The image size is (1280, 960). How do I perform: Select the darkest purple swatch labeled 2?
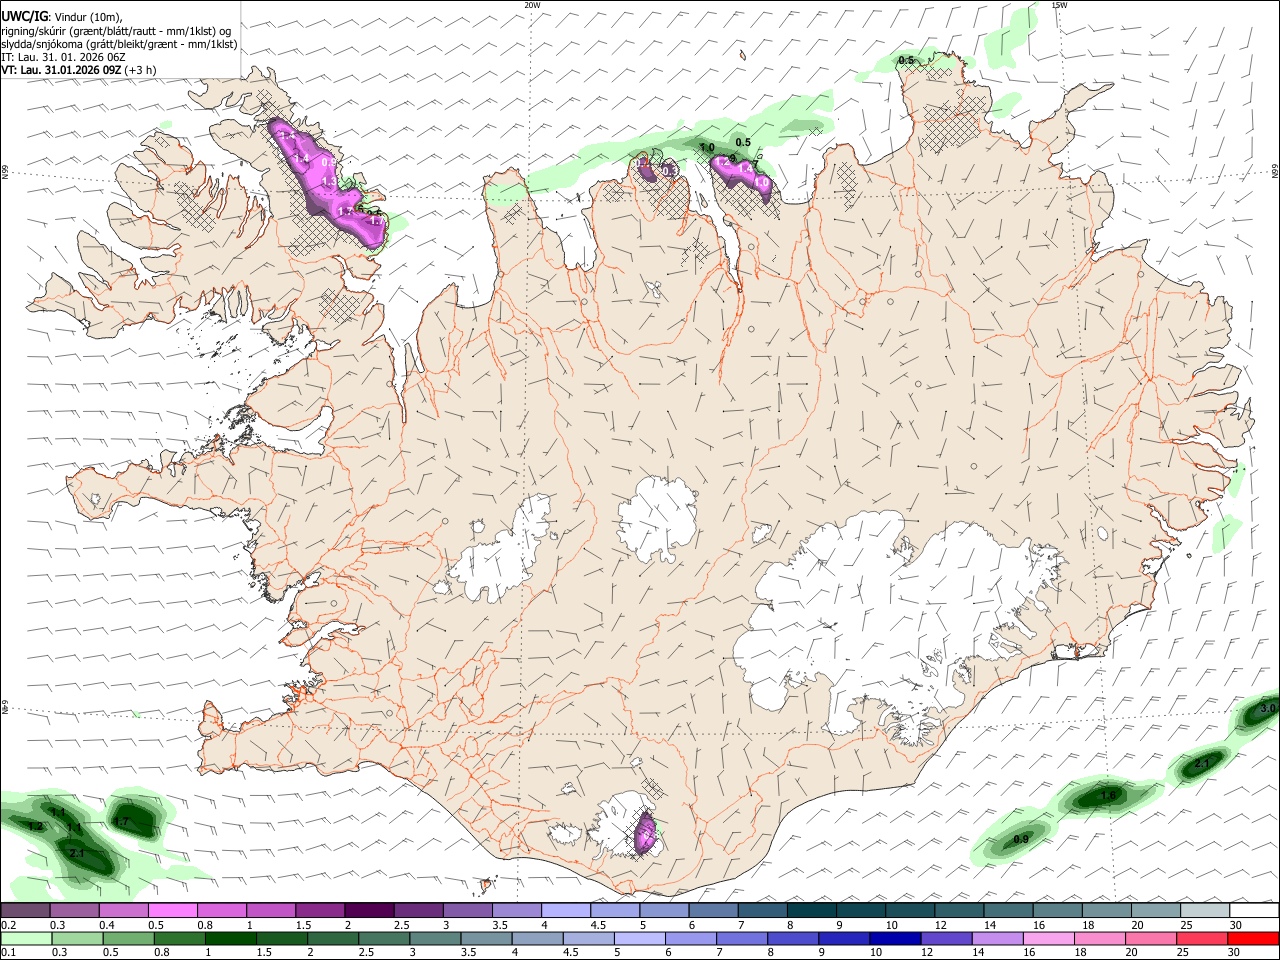point(368,910)
